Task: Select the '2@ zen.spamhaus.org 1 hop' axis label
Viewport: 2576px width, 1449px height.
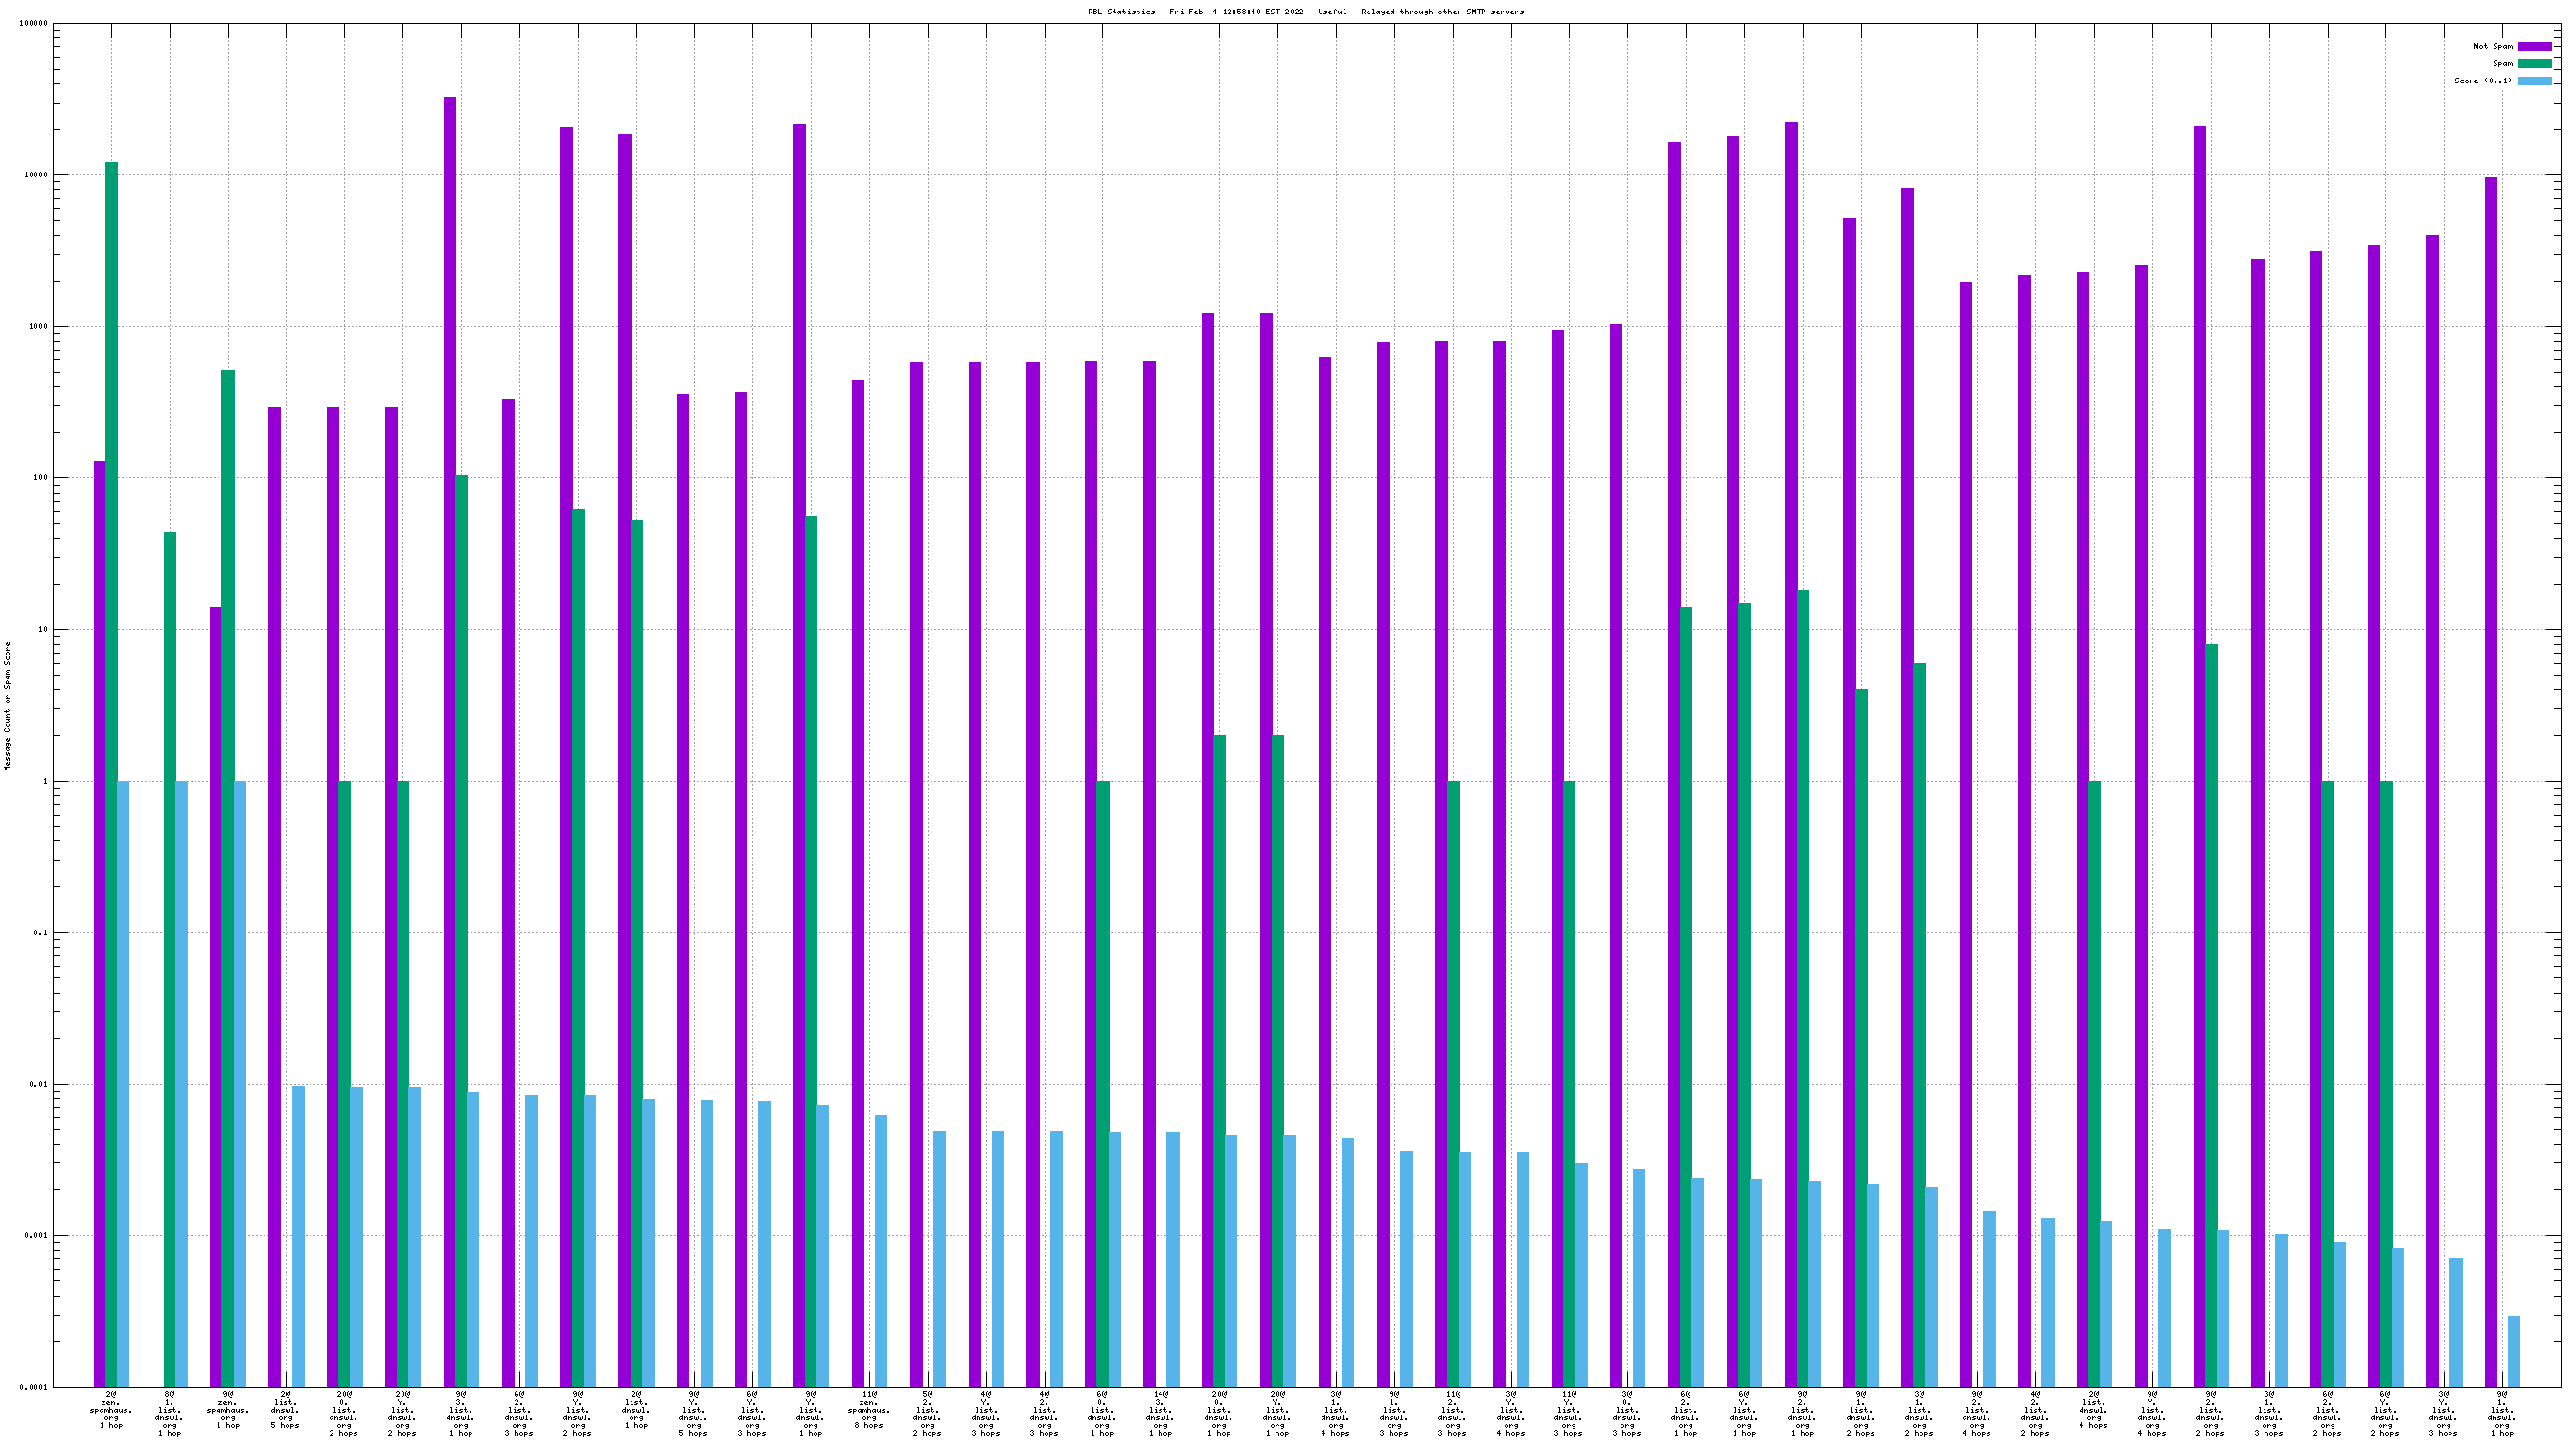Action: (111, 1408)
